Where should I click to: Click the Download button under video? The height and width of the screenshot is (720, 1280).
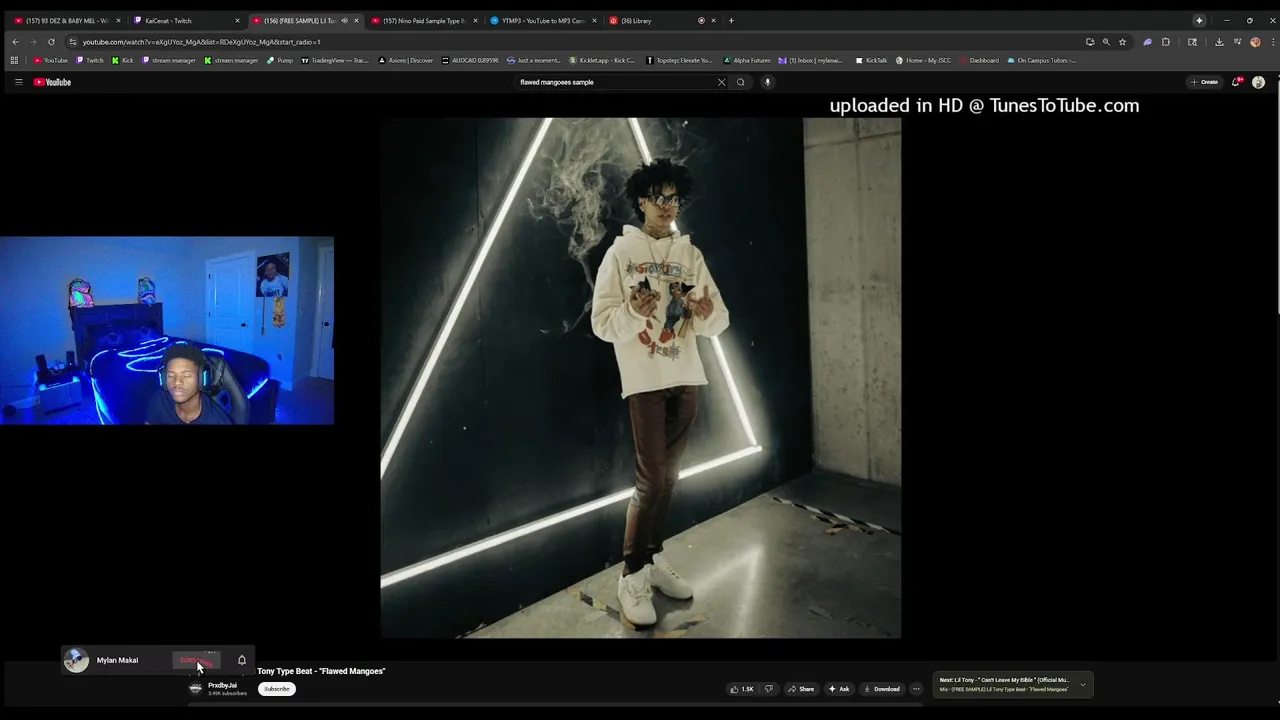click(x=882, y=689)
